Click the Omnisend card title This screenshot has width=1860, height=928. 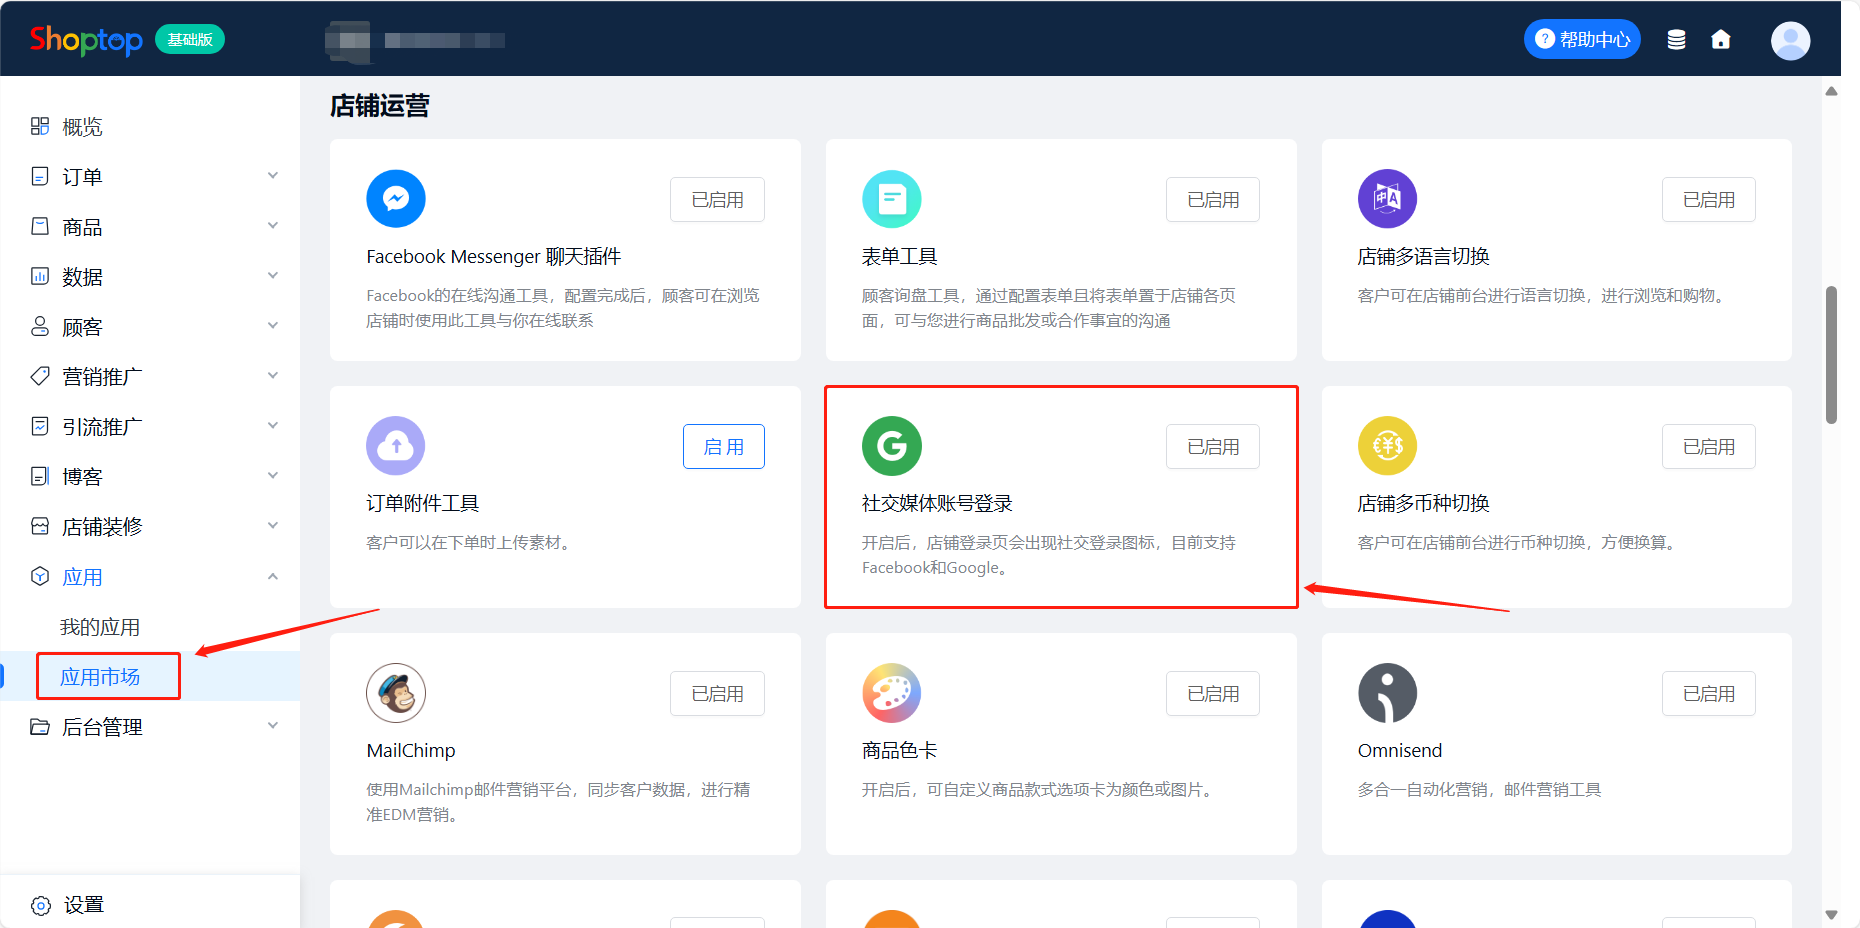point(1400,751)
